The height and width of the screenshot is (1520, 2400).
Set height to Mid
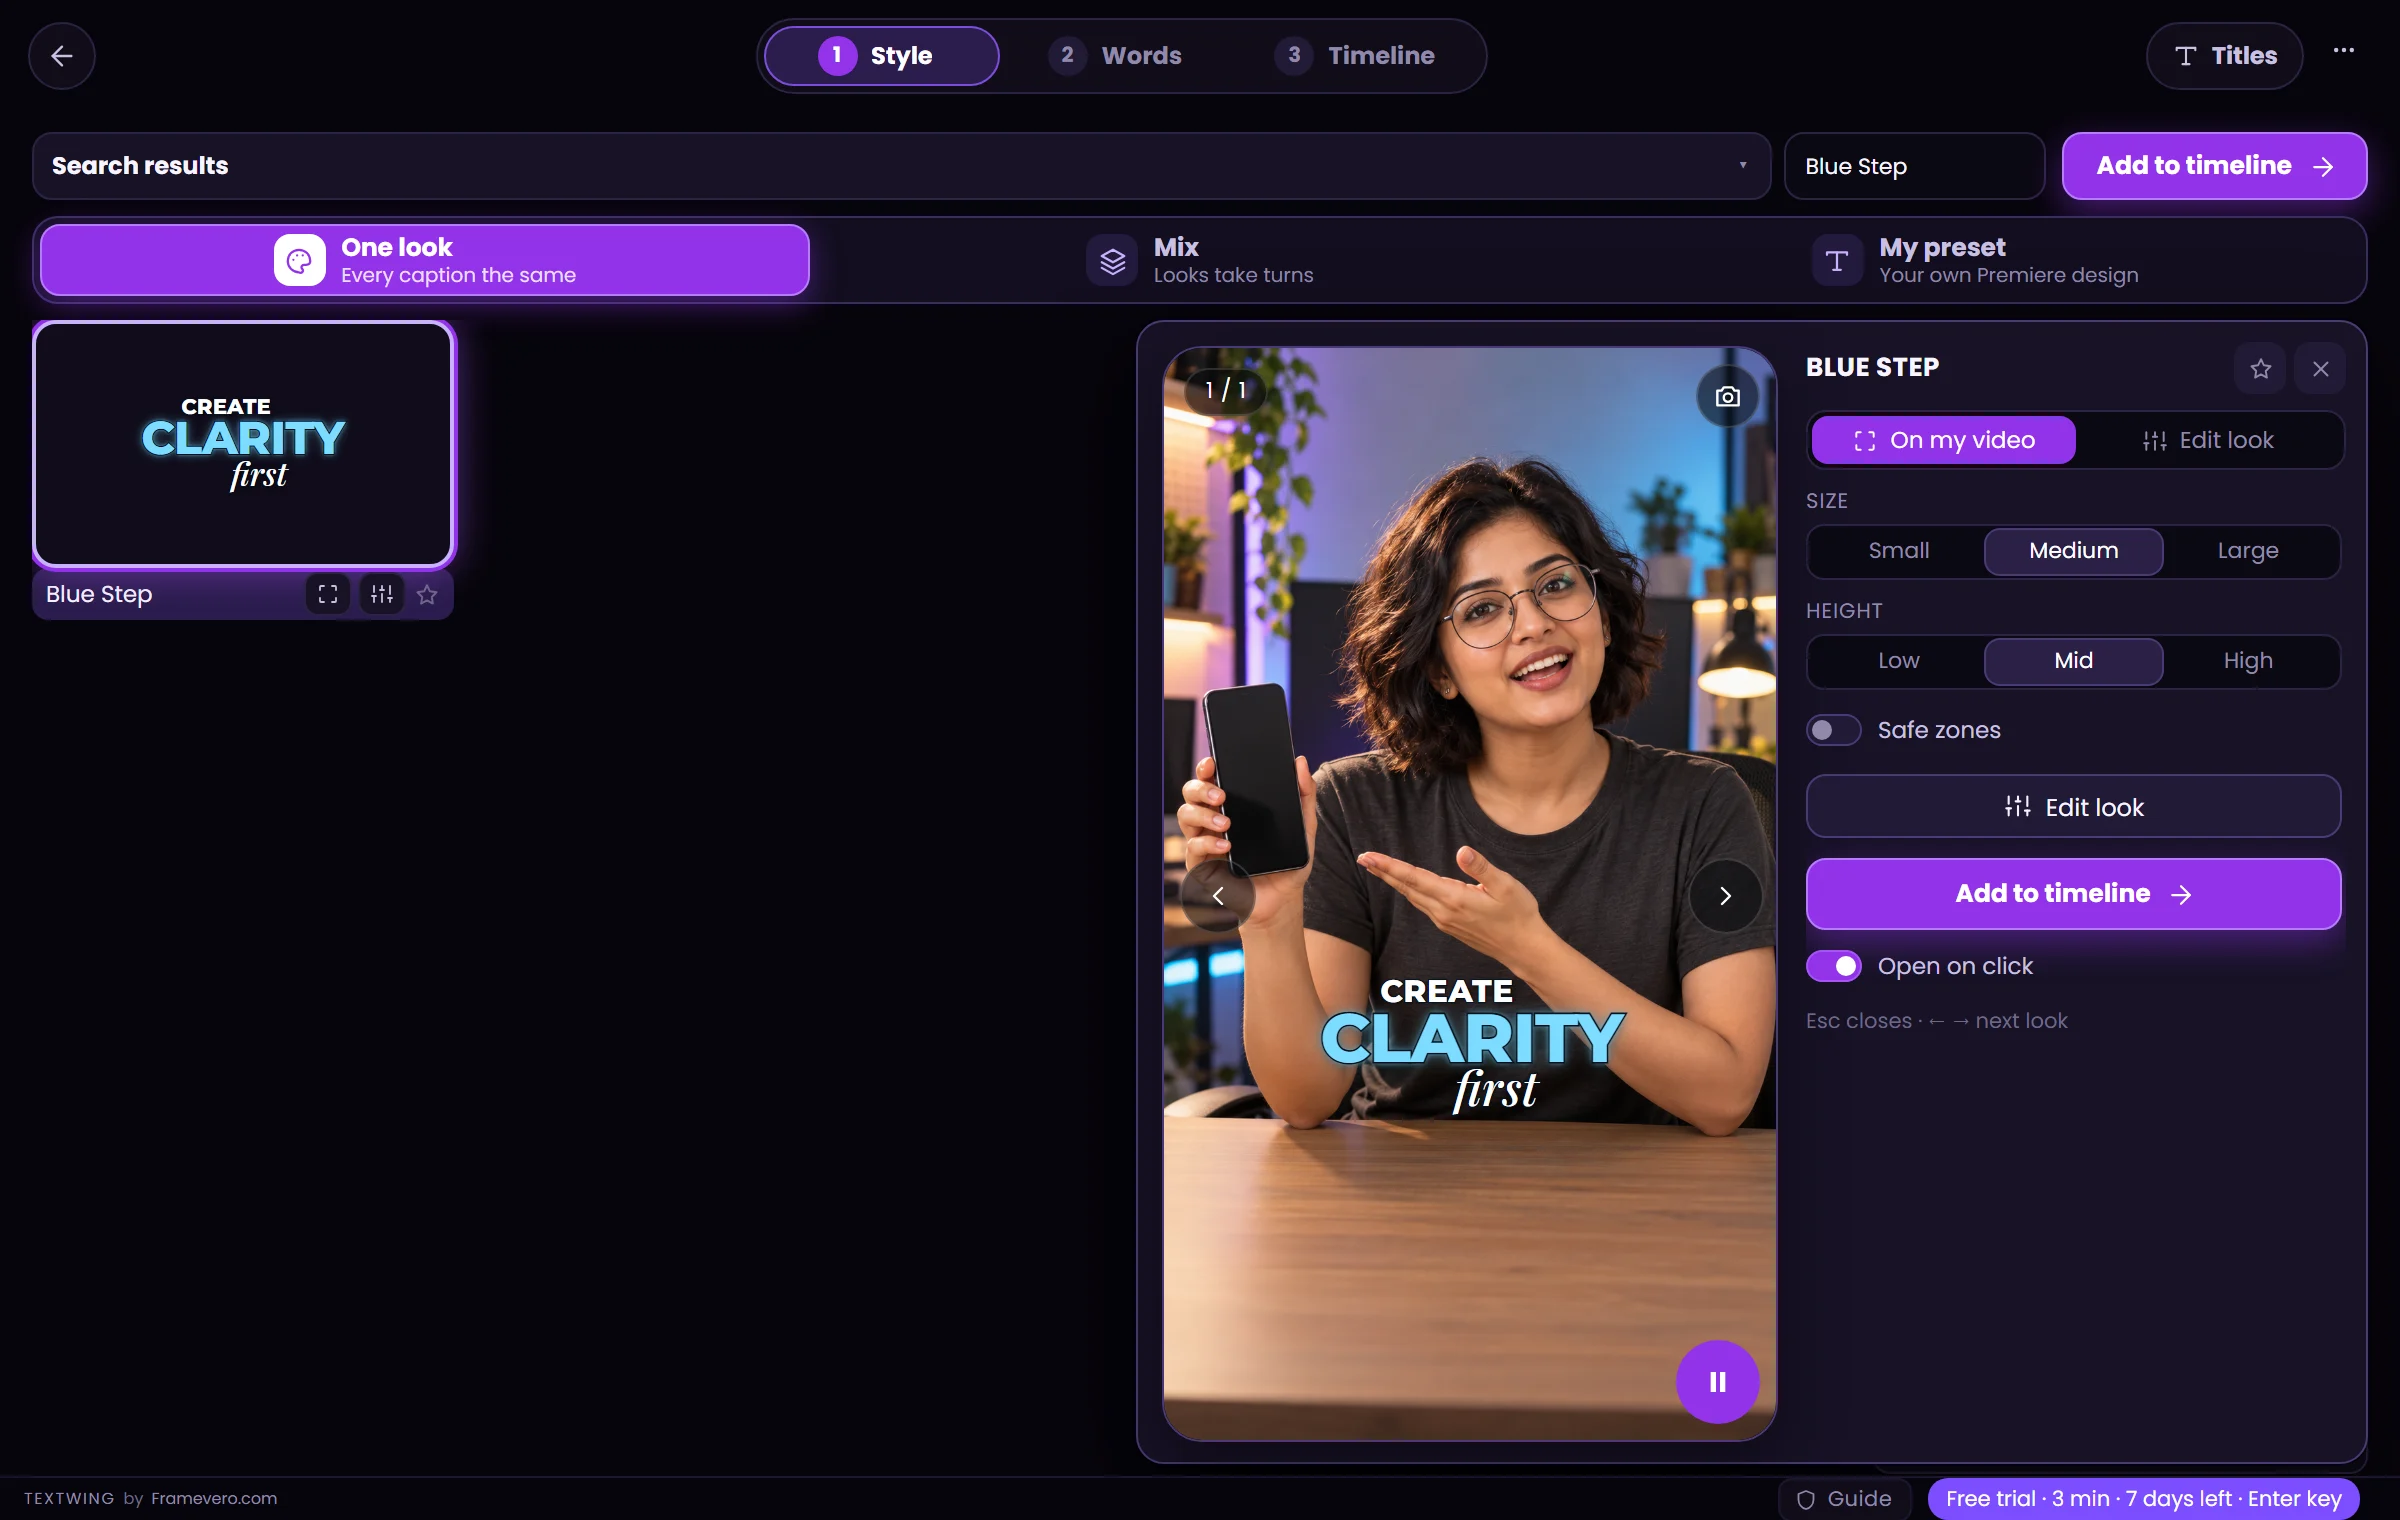point(2073,661)
